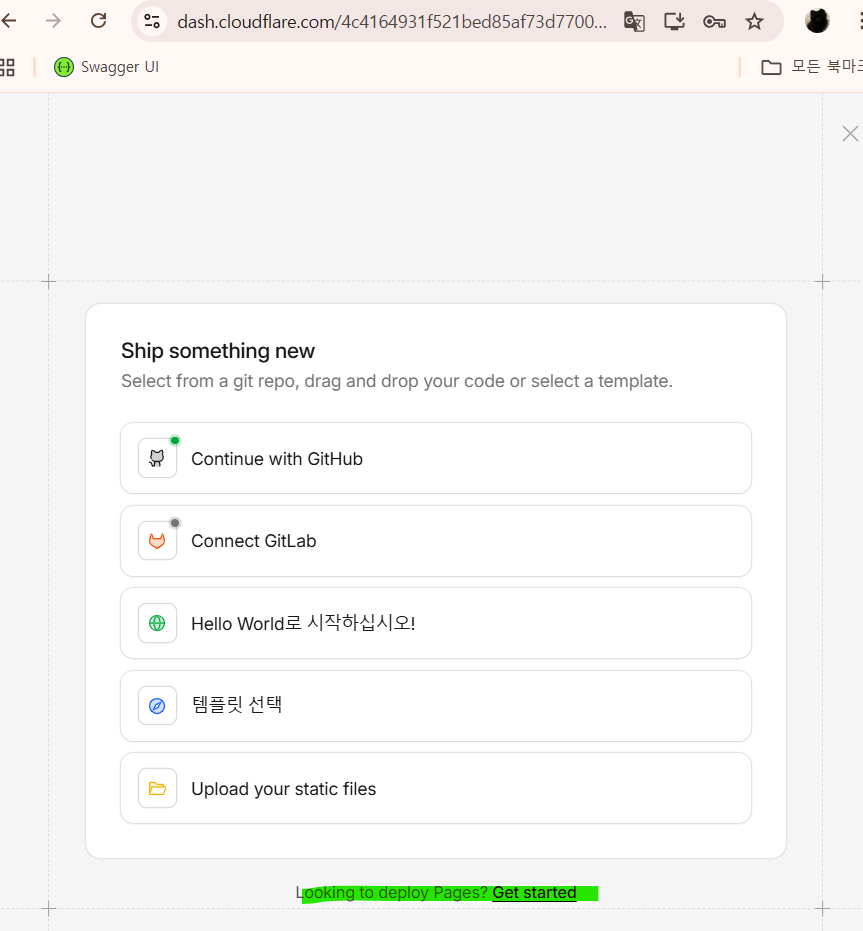Click the GitHub cat icon
863x931 pixels.
(157, 458)
